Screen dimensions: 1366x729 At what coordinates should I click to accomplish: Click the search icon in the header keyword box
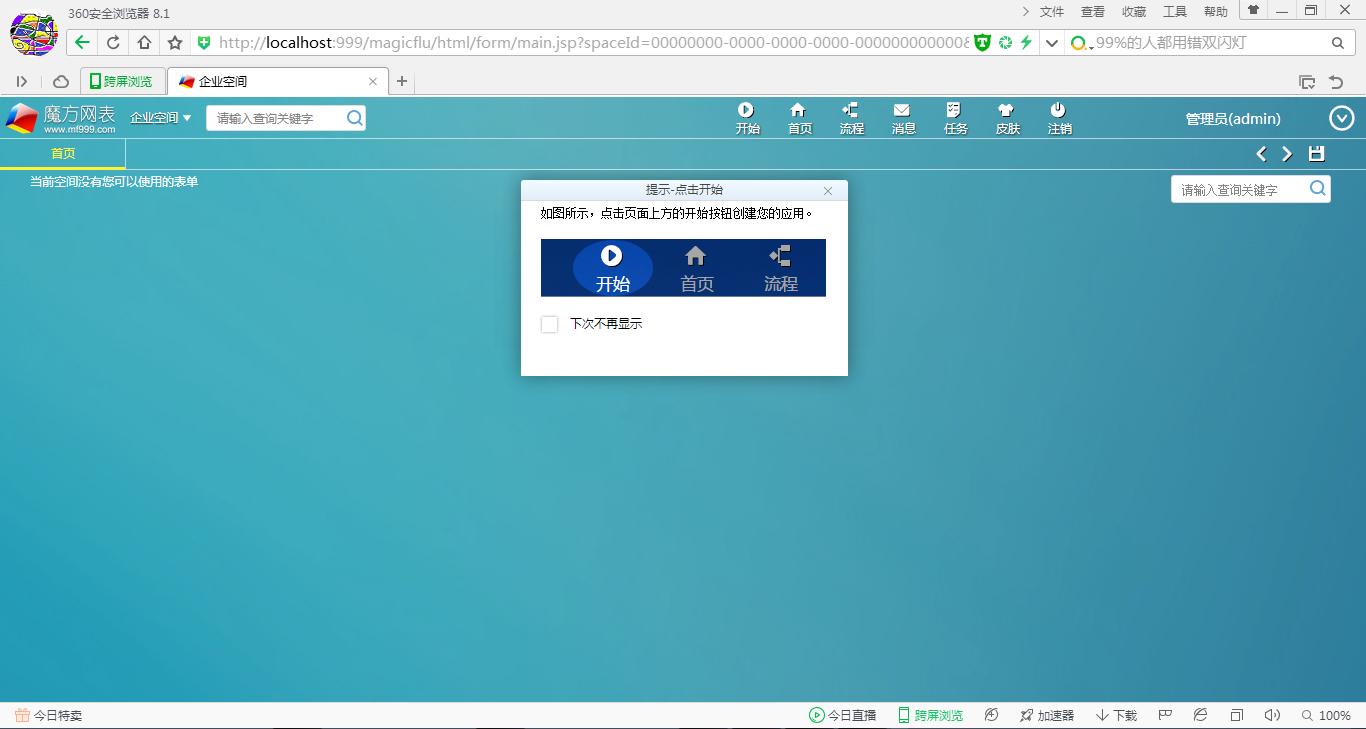pos(354,118)
